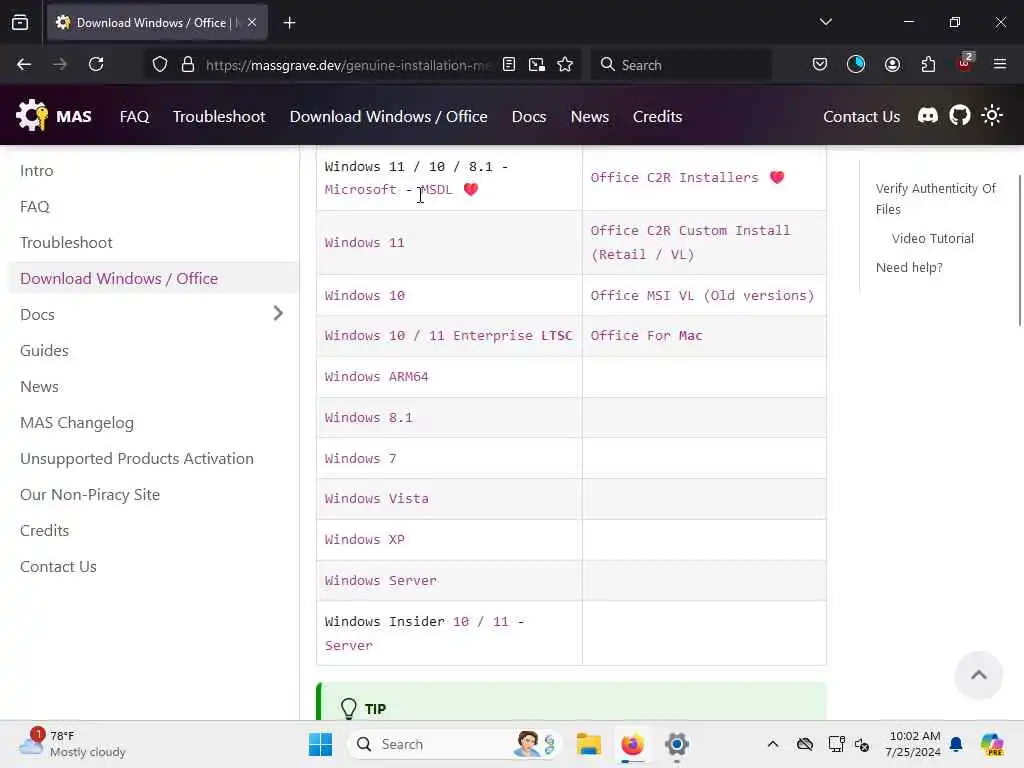1024x768 pixels.
Task: Open the FAQ header menu item
Action: (135, 116)
